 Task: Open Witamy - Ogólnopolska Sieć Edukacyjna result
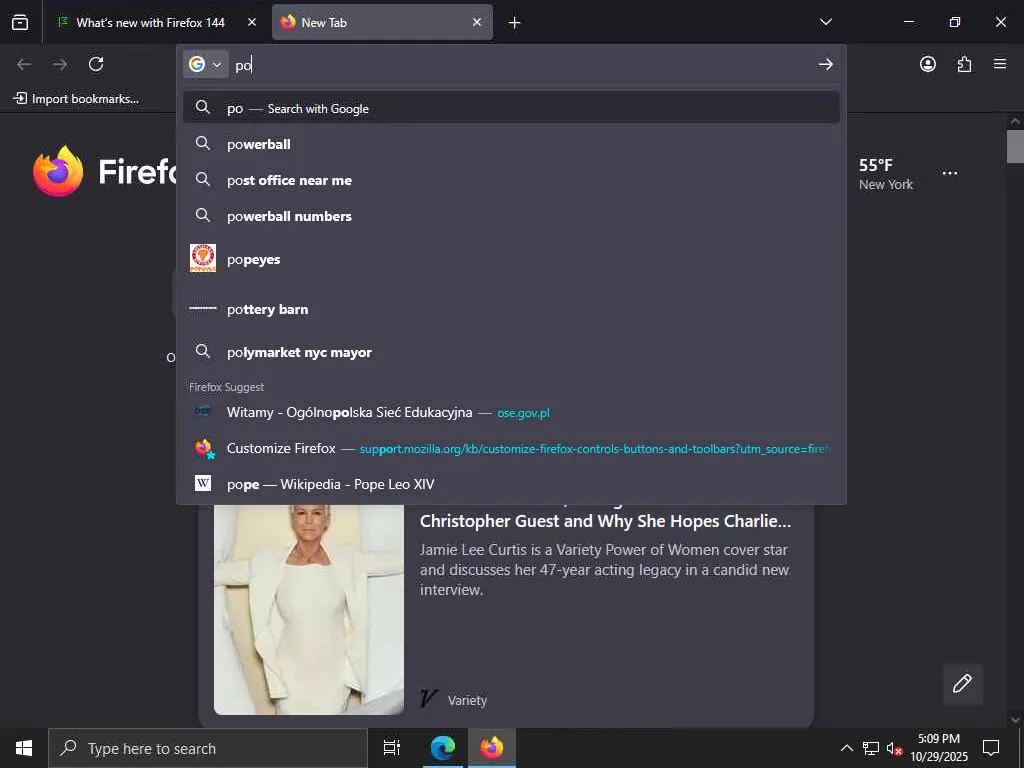511,412
